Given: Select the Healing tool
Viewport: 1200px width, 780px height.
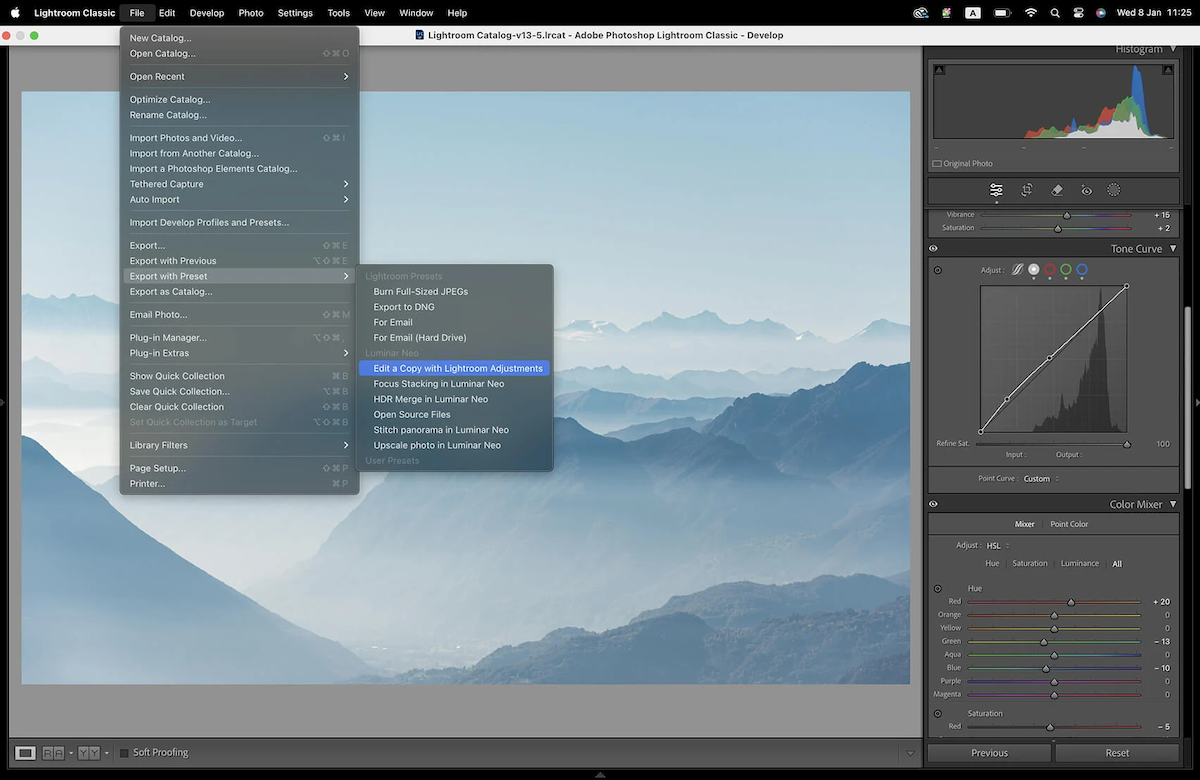Looking at the screenshot, I should pyautogui.click(x=1056, y=190).
